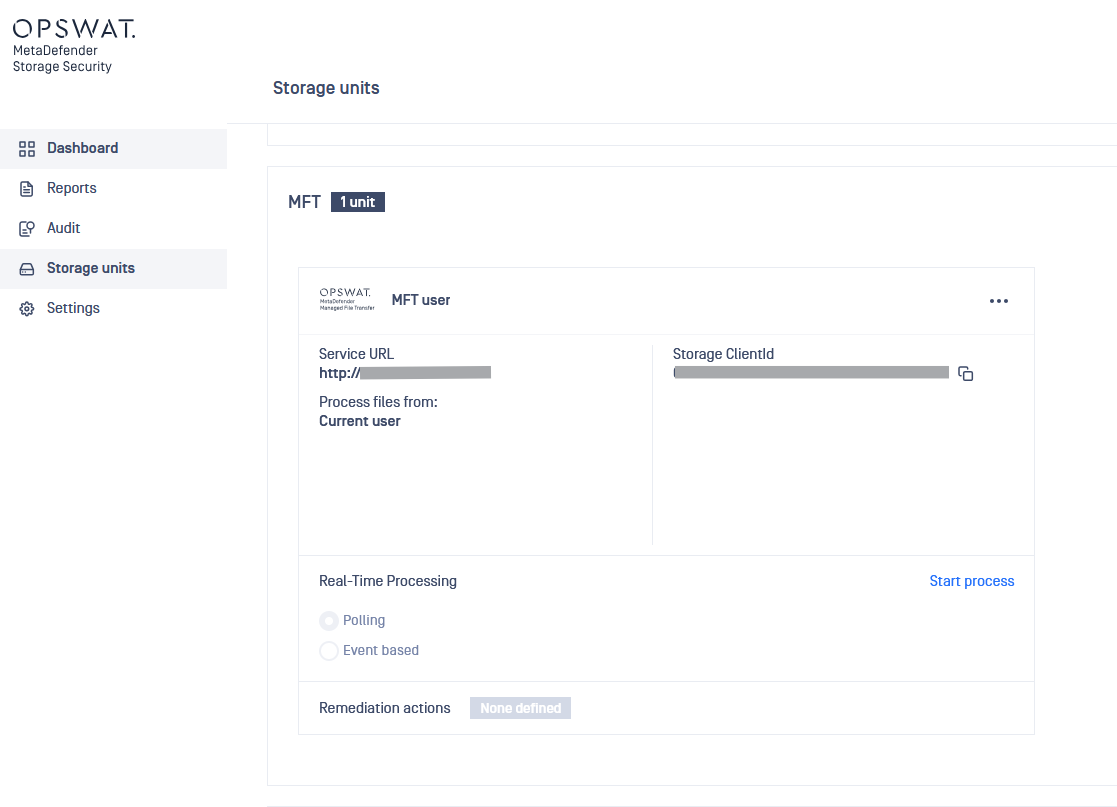Image resolution: width=1117 pixels, height=807 pixels.
Task: Click the MFT user title
Action: pos(421,301)
